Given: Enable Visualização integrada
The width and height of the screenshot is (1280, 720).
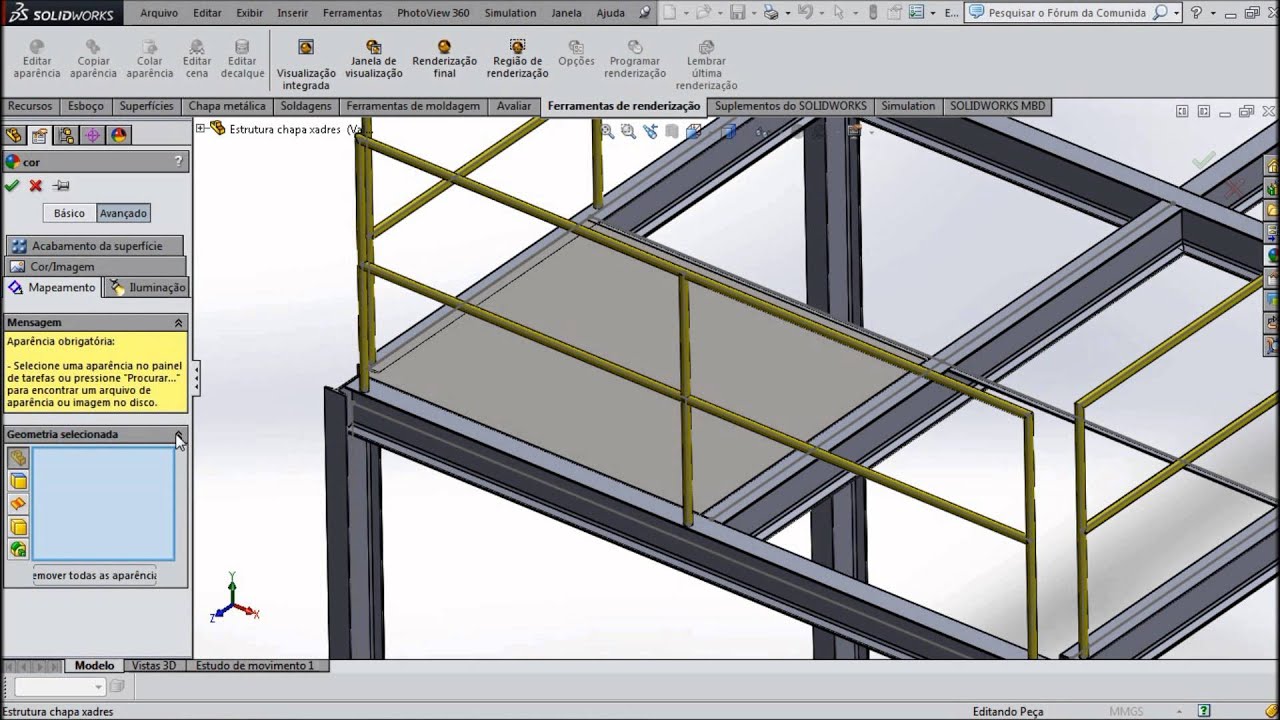Looking at the screenshot, I should 306,65.
